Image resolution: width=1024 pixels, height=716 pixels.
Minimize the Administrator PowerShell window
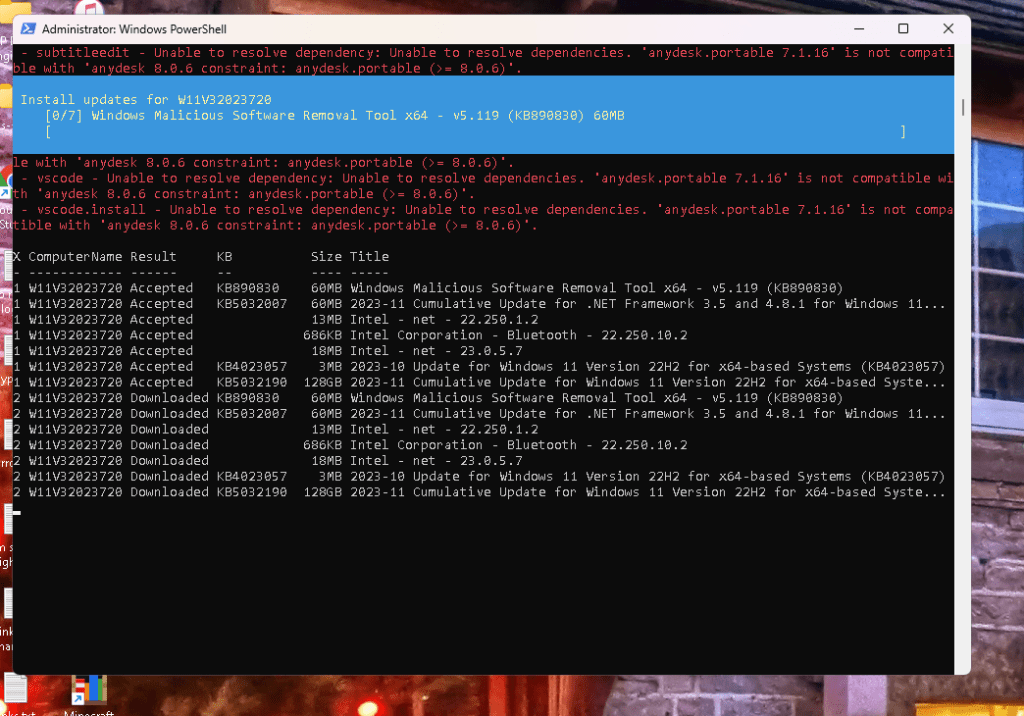point(859,29)
